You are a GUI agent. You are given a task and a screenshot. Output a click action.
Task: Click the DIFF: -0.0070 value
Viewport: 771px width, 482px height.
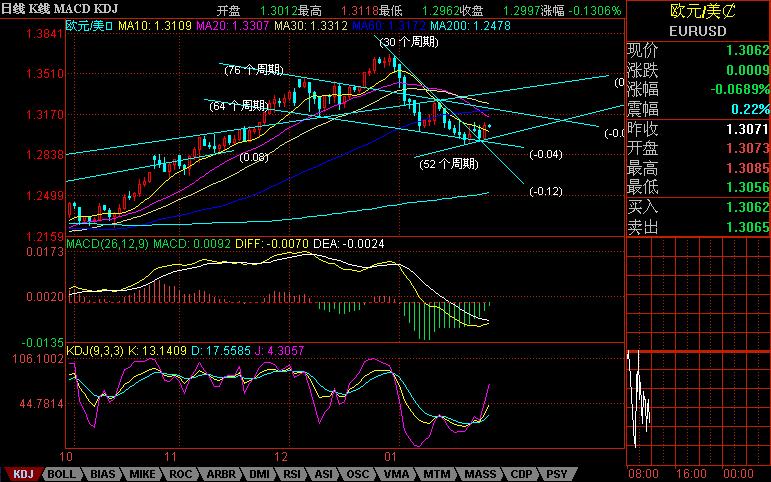(x=272, y=244)
